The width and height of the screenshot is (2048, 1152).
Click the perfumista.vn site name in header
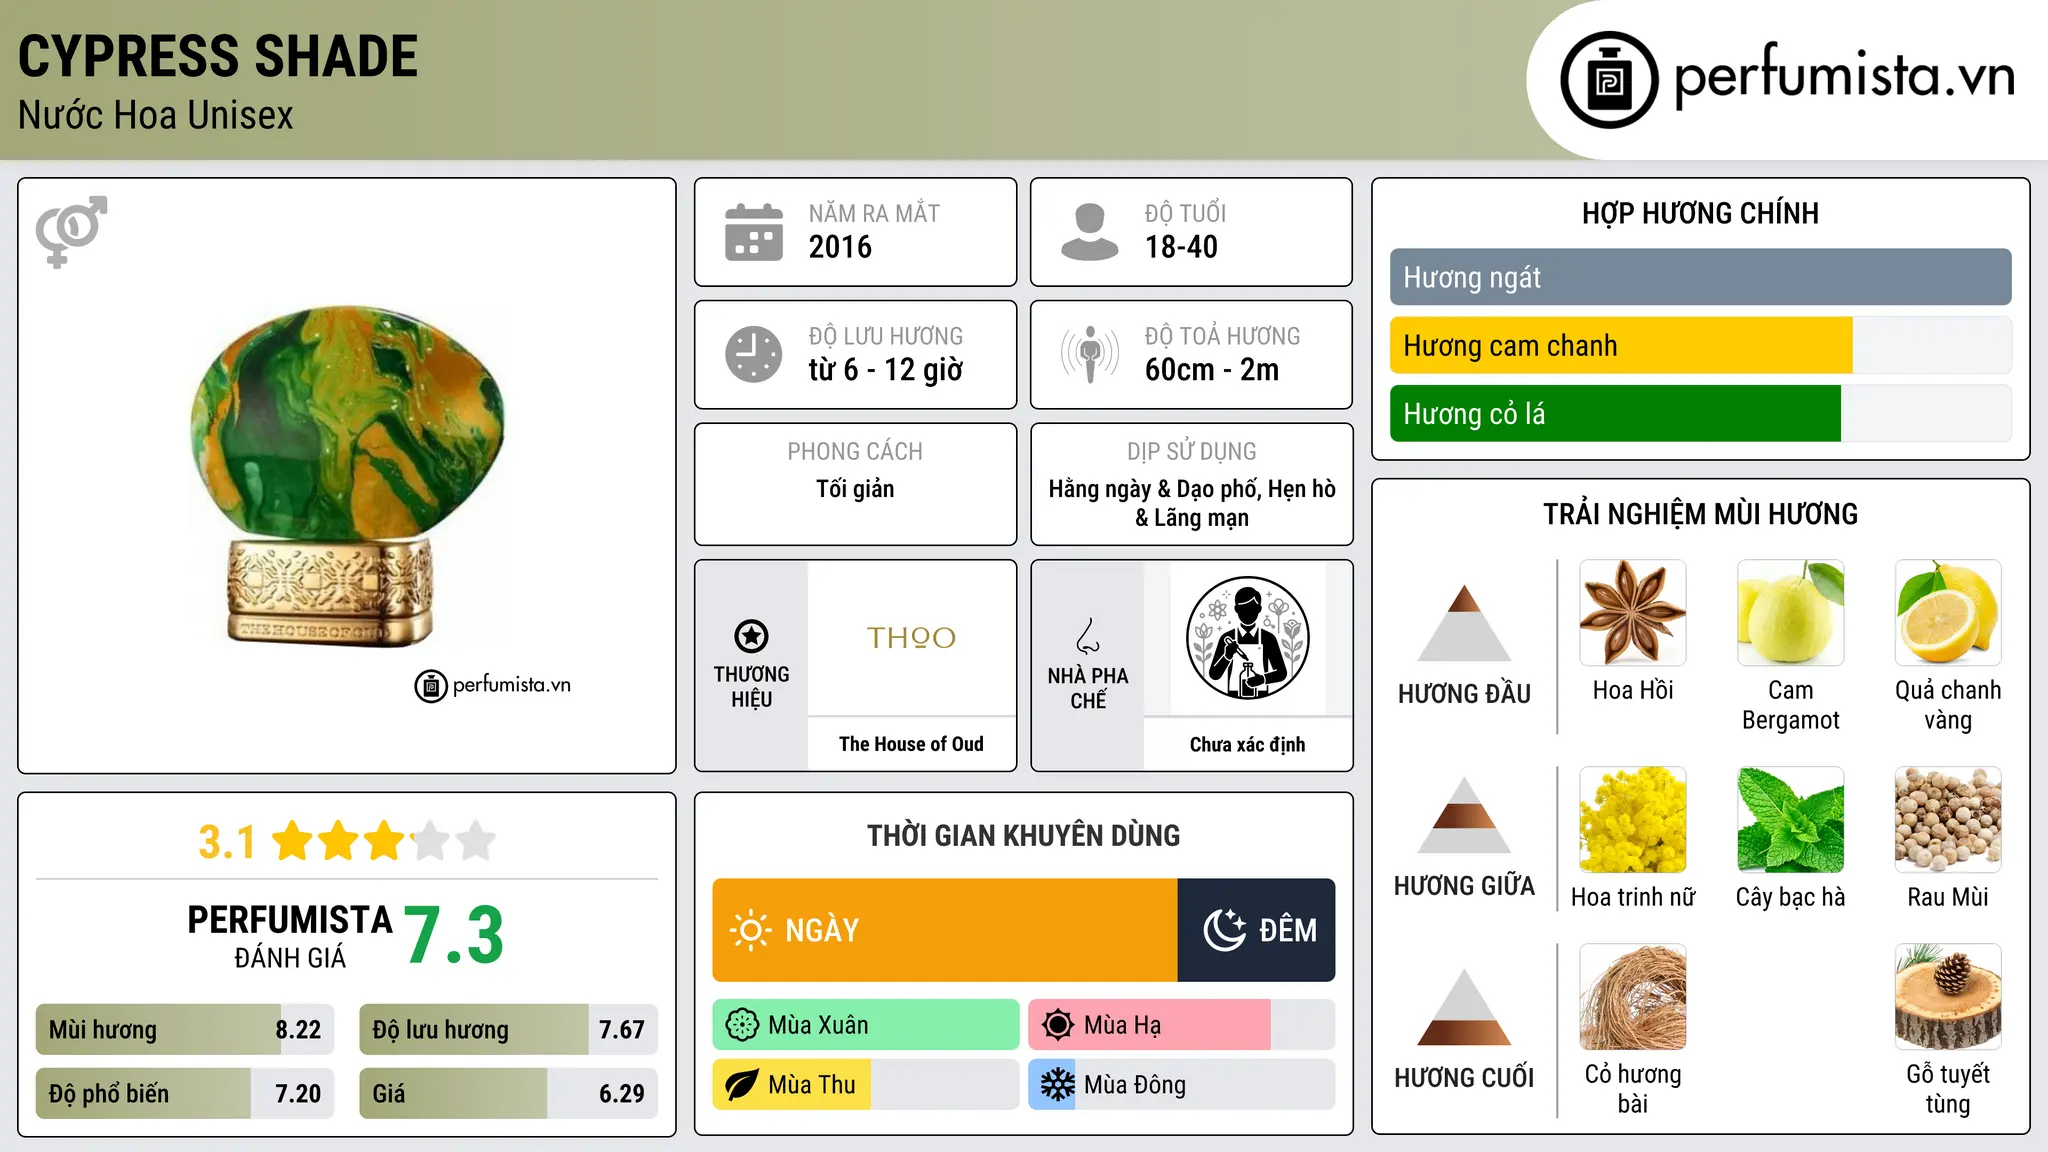pos(1844,76)
